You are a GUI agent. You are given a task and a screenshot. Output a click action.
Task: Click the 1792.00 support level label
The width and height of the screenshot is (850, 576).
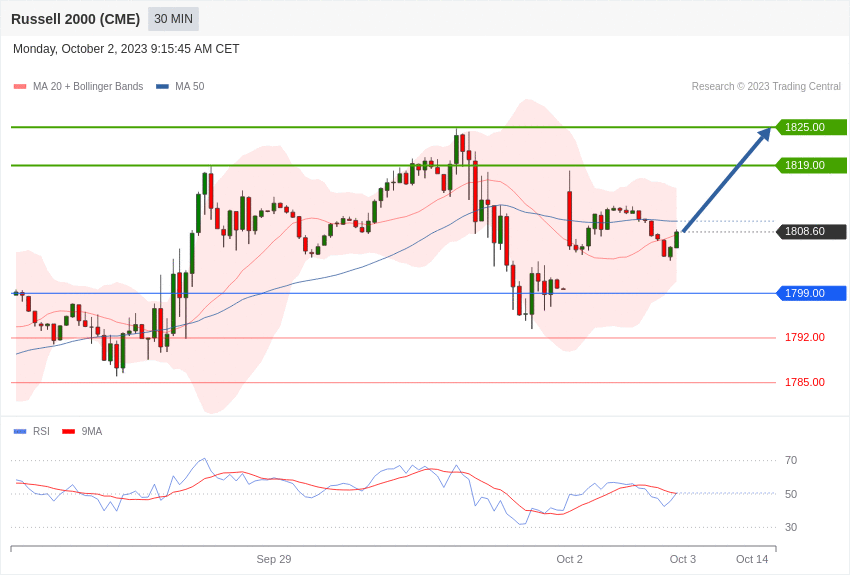[804, 338]
